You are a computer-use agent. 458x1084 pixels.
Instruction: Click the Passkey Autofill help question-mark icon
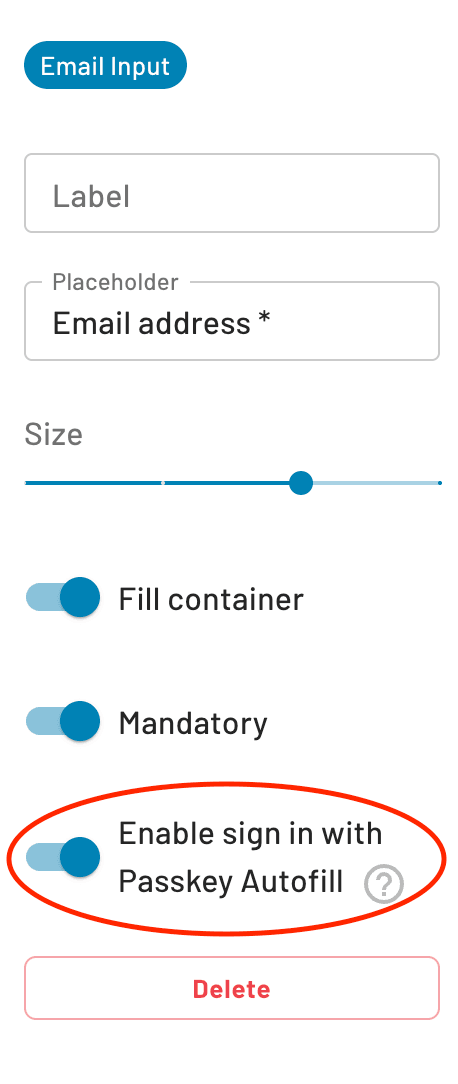[384, 884]
